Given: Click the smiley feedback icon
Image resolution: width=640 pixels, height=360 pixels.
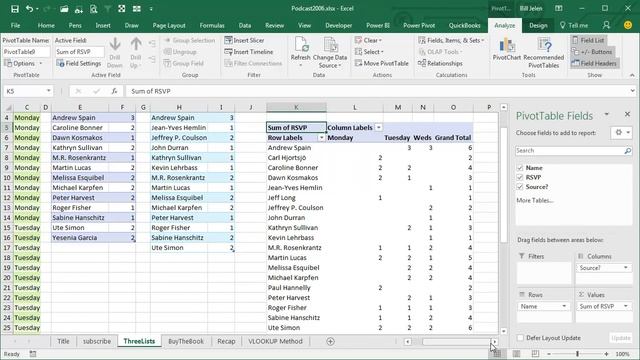Looking at the screenshot, I should pyautogui.click(x=628, y=25).
